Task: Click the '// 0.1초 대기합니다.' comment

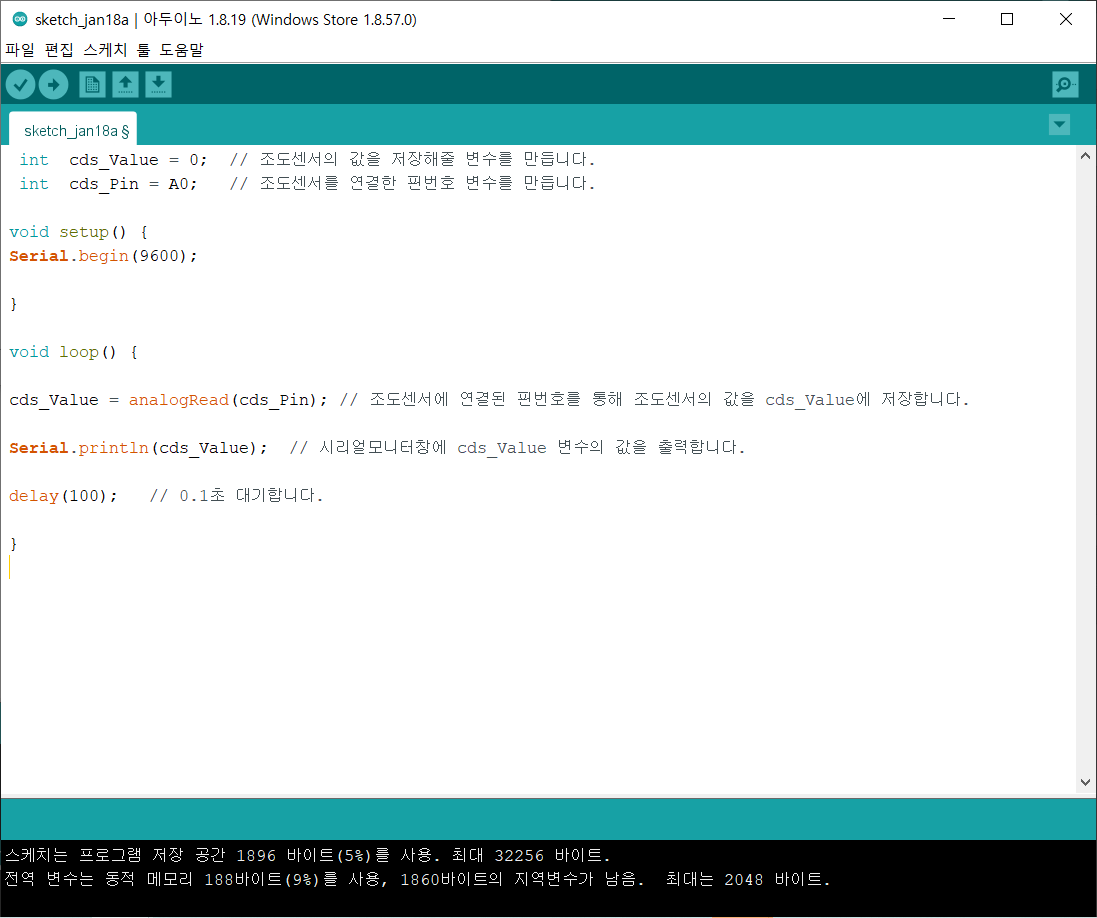Action: [236, 495]
